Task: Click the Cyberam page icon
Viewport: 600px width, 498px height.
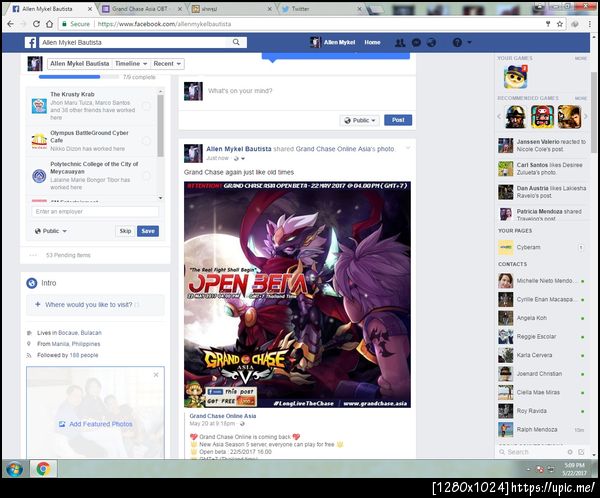Action: point(505,247)
